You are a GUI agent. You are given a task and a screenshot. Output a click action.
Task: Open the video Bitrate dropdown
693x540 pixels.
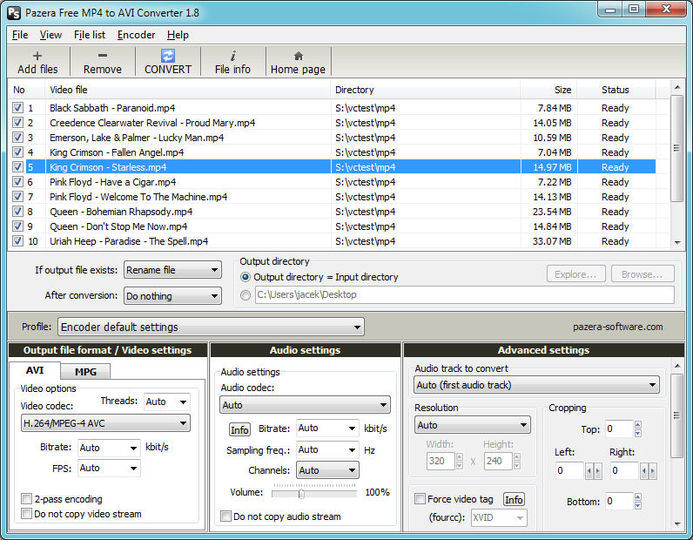(109, 448)
